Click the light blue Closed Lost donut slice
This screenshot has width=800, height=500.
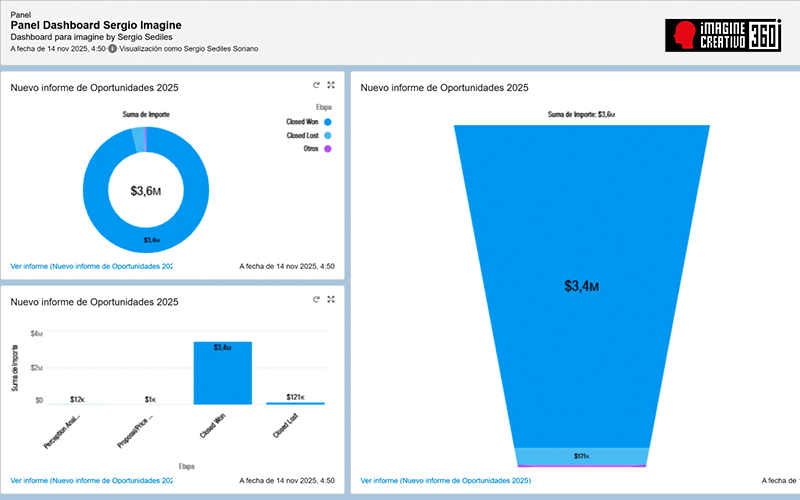[x=138, y=139]
